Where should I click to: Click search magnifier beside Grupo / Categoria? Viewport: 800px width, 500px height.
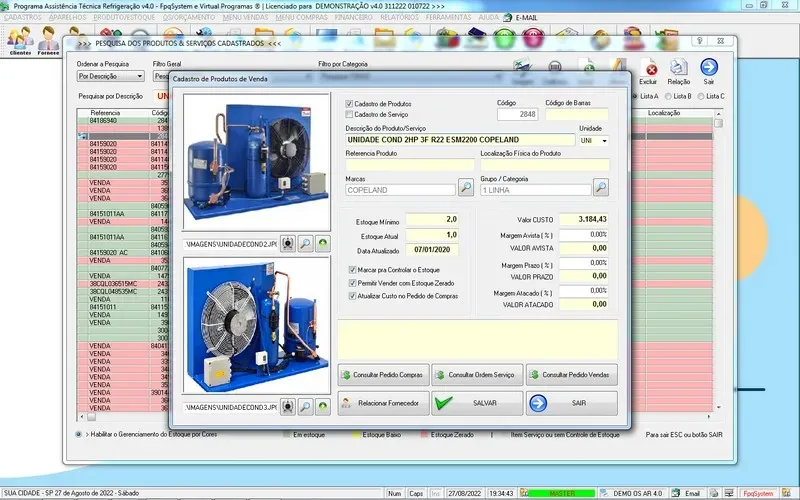coord(600,187)
